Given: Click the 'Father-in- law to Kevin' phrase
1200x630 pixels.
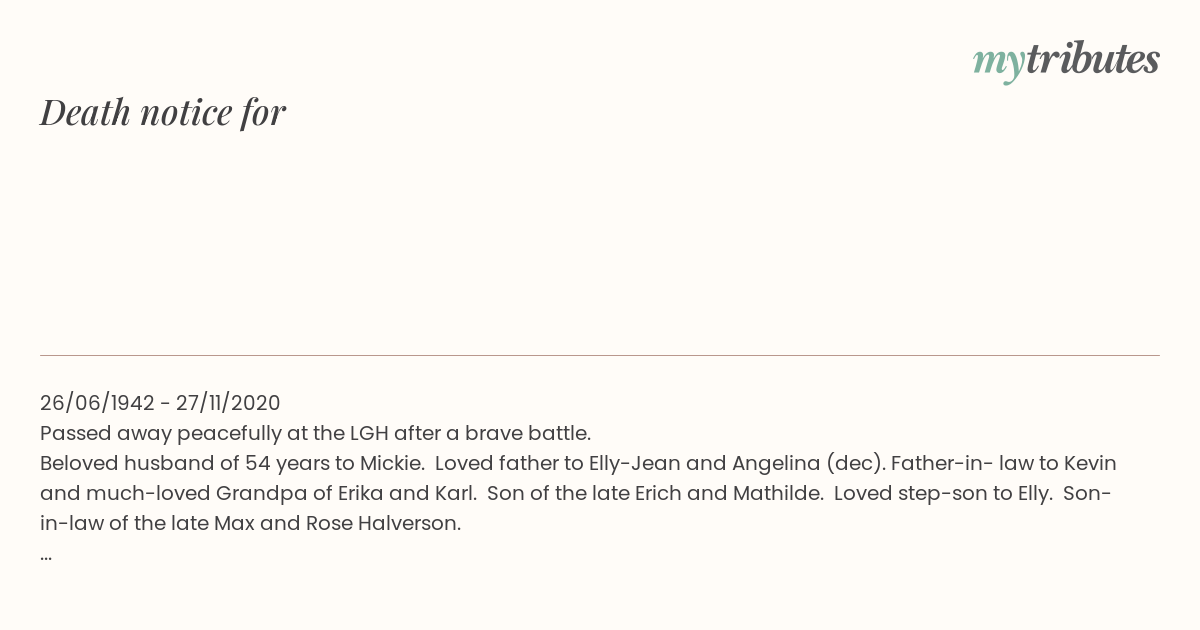Looking at the screenshot, I should click(1003, 463).
